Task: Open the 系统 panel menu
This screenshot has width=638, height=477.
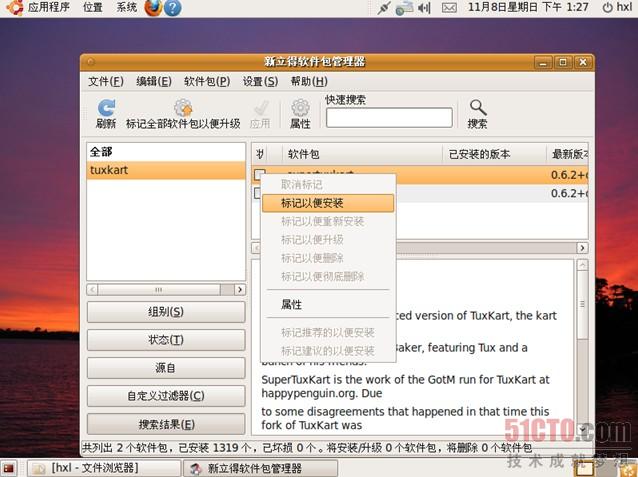Action: [127, 7]
